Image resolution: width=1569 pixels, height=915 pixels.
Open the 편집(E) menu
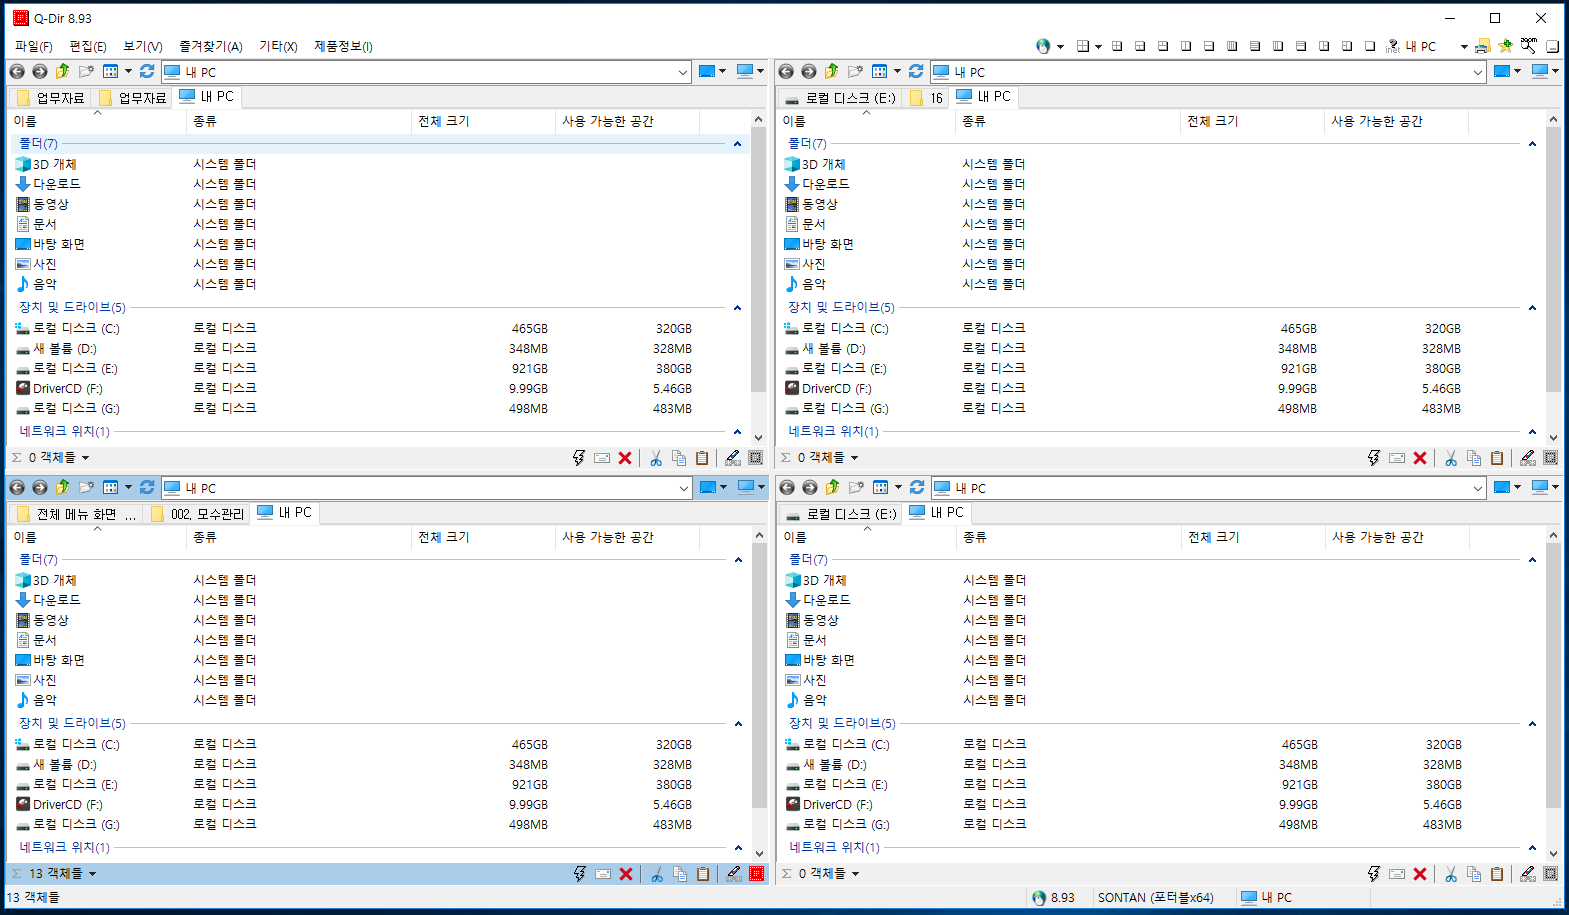tap(88, 46)
